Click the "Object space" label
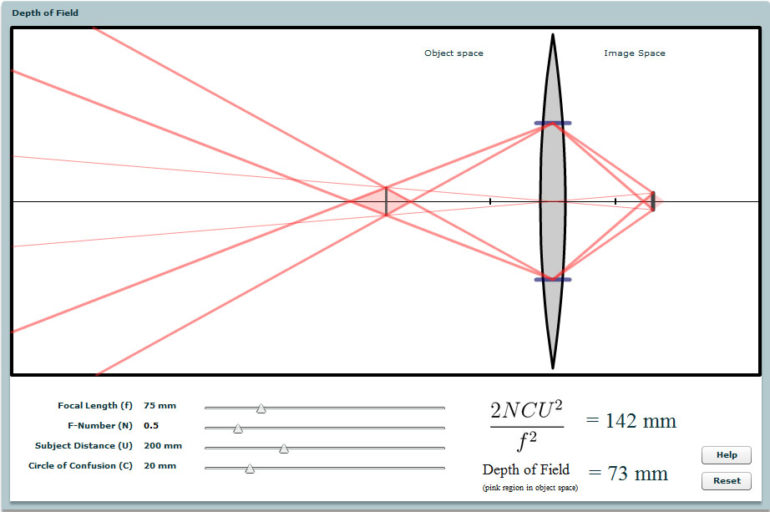 tap(453, 53)
